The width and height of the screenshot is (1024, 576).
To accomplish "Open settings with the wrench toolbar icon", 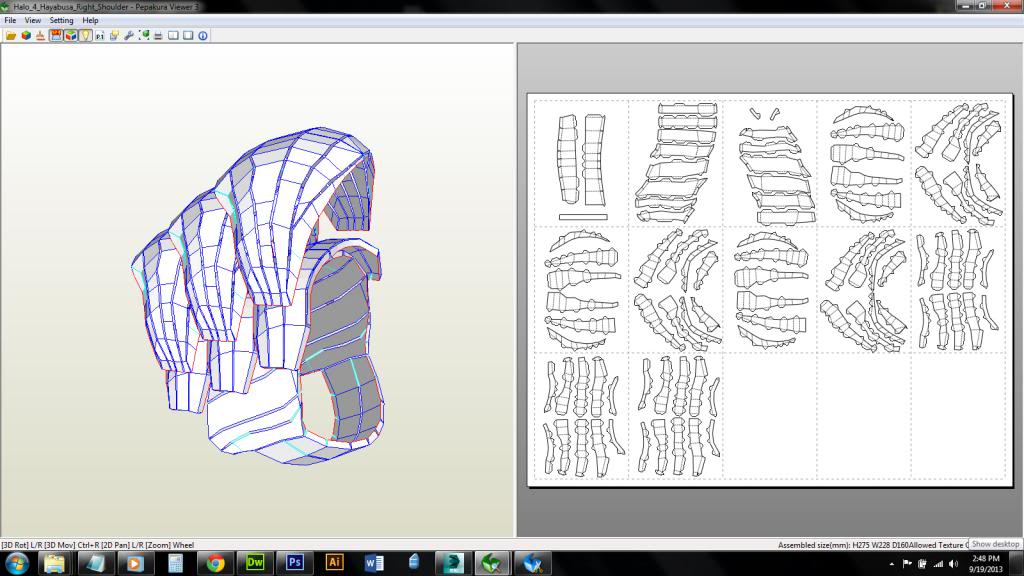I will click(x=129, y=35).
